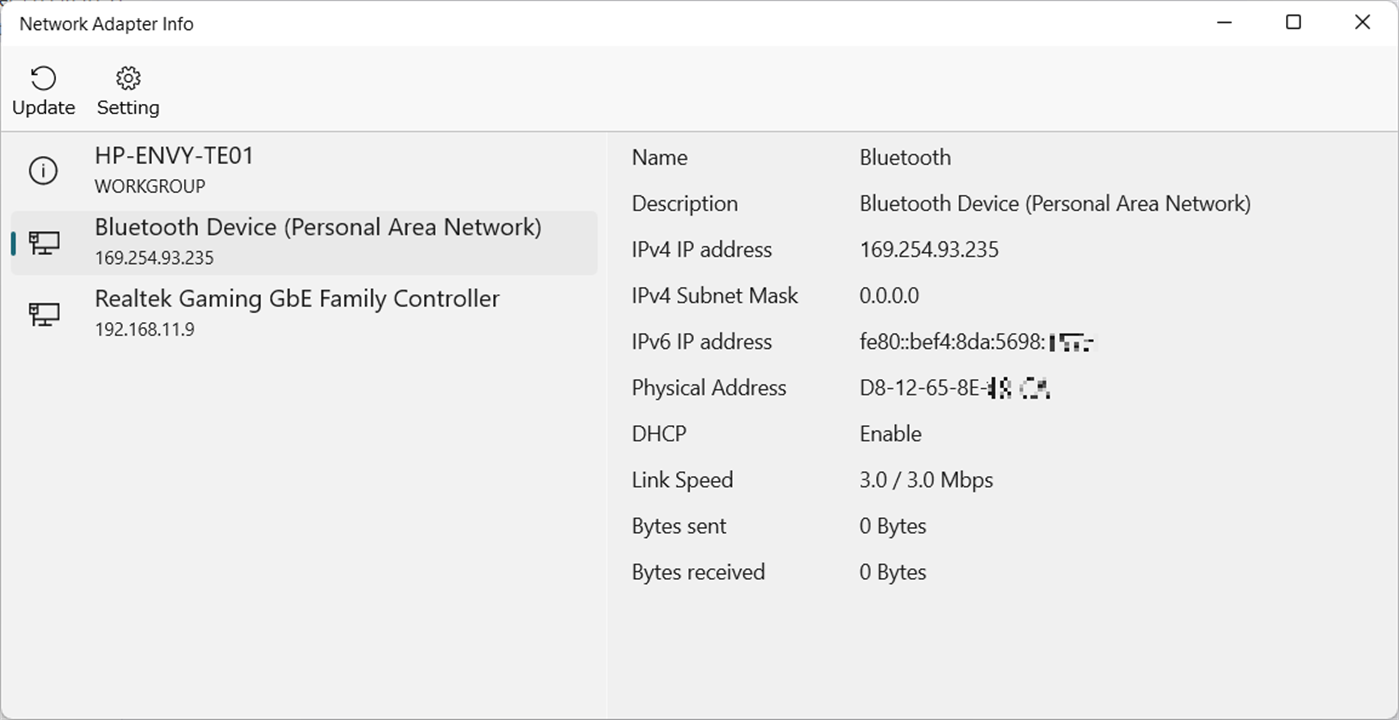Click the network adapter icon for Realtek controller

[x=42, y=313]
